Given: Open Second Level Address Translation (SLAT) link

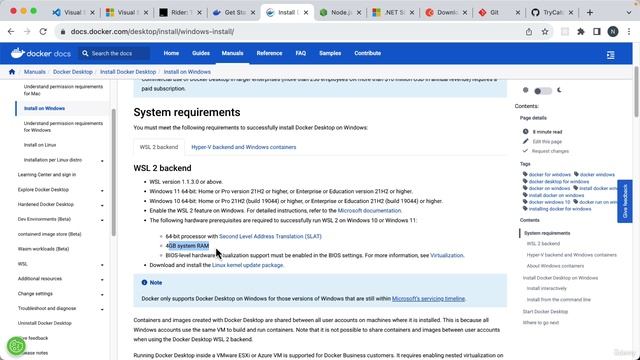Looking at the screenshot, I should tap(270, 236).
